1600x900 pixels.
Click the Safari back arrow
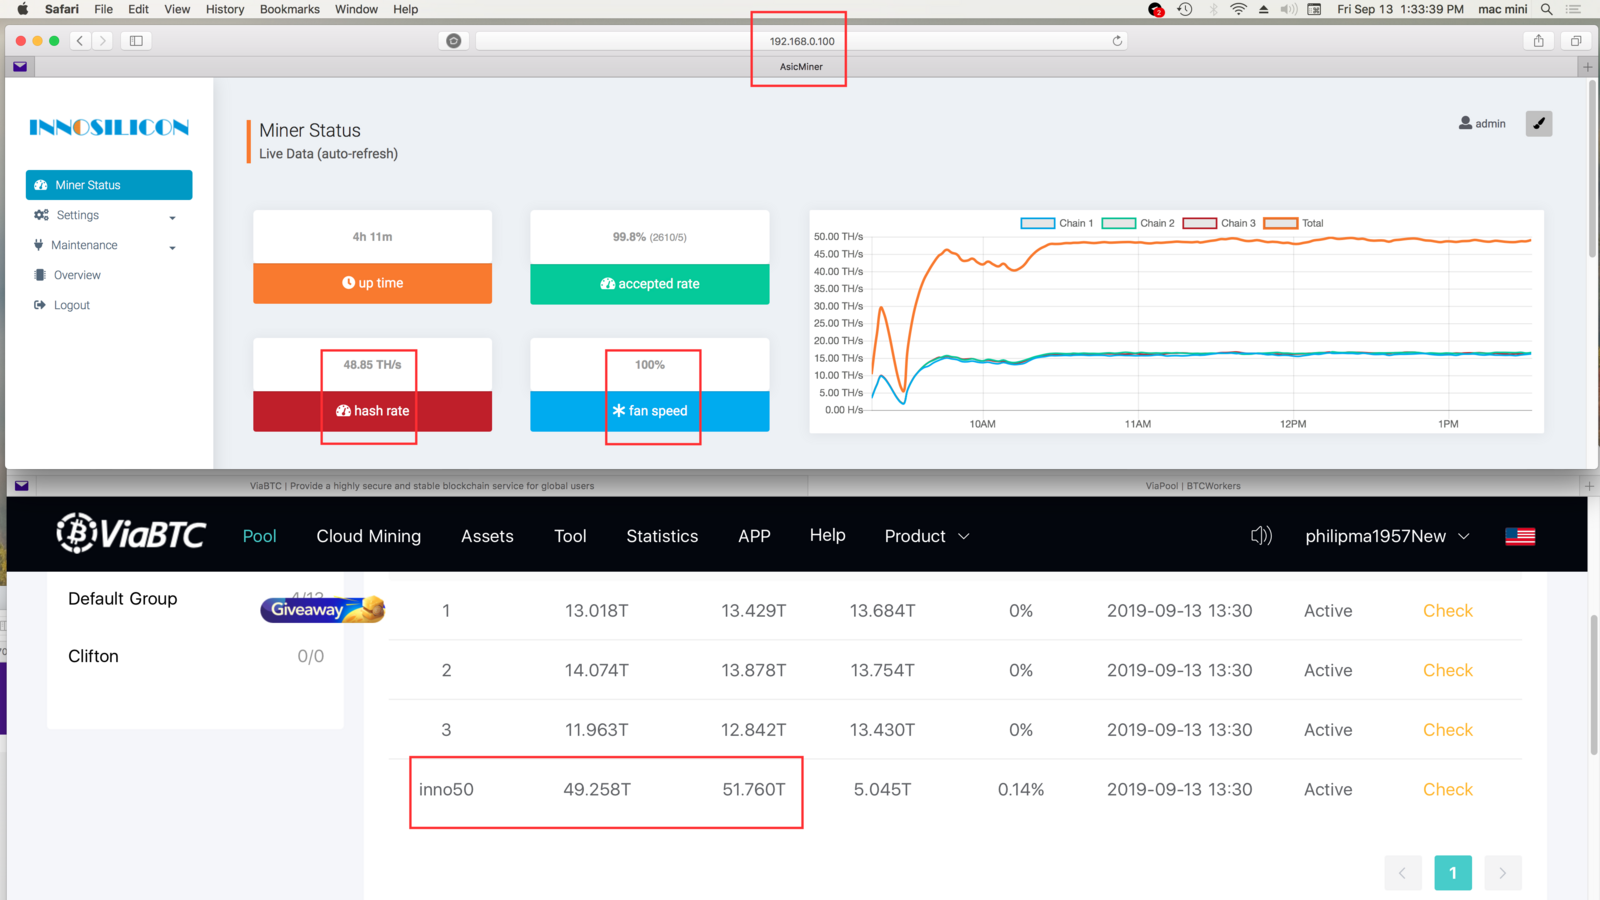point(80,41)
